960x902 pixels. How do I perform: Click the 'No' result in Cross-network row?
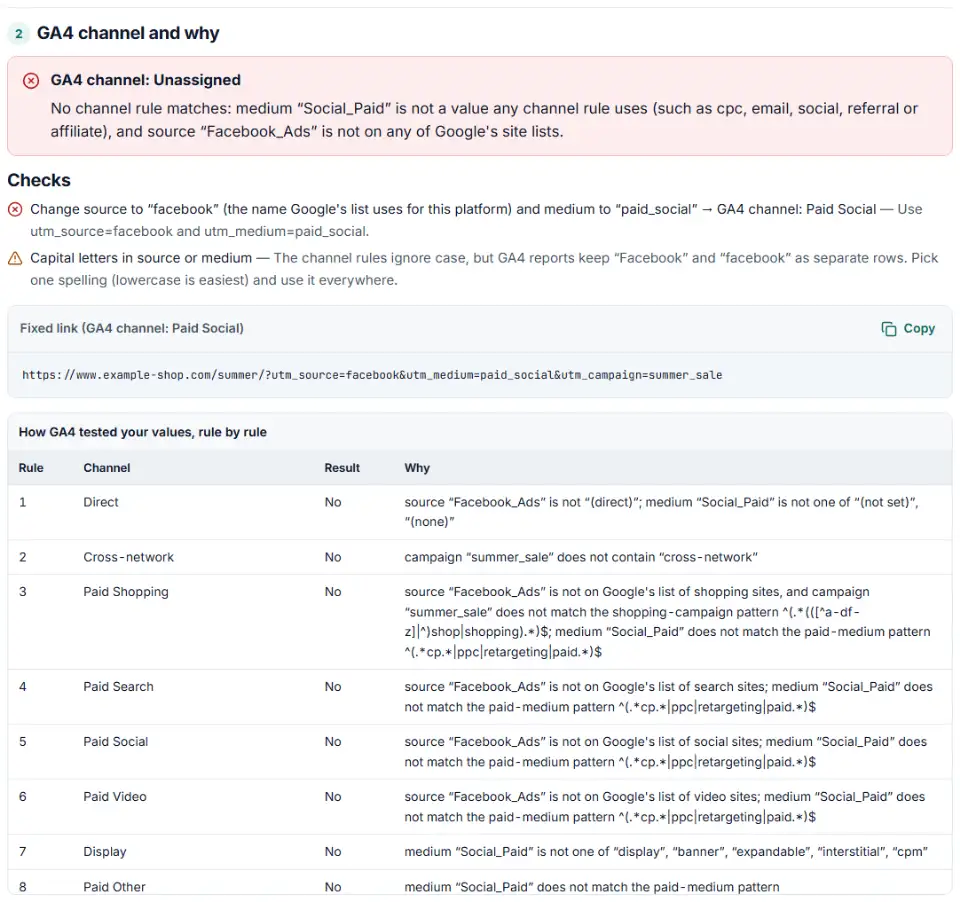pos(333,557)
